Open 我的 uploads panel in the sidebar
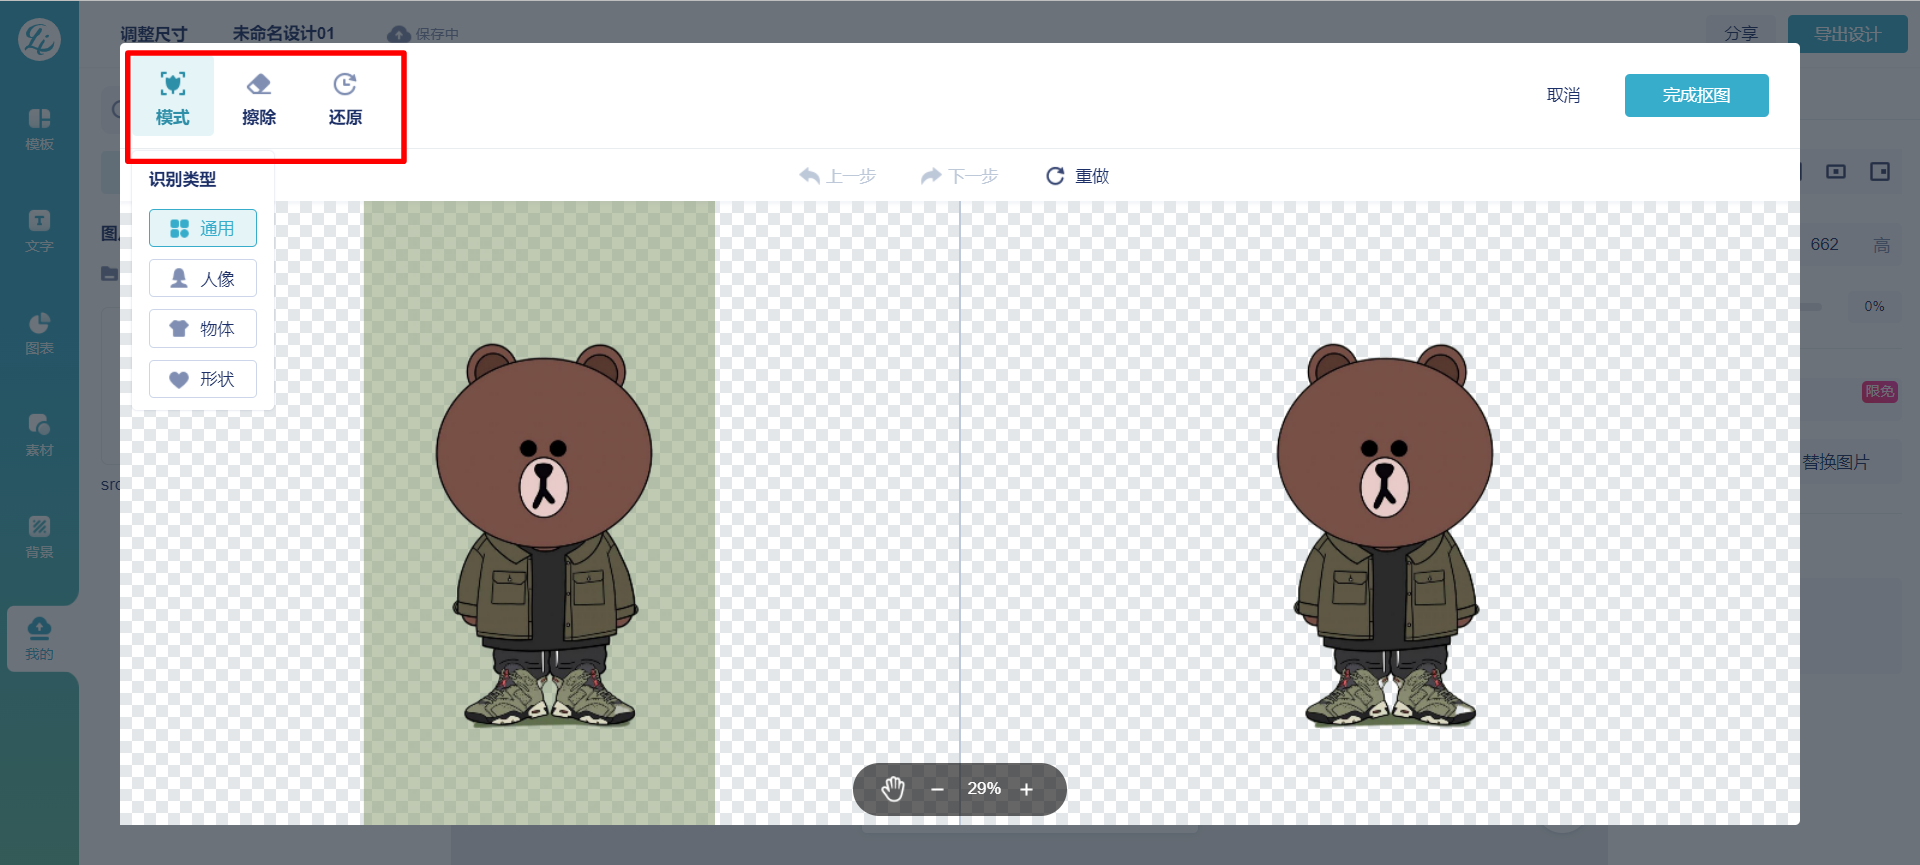This screenshot has height=865, width=1920. click(x=39, y=639)
